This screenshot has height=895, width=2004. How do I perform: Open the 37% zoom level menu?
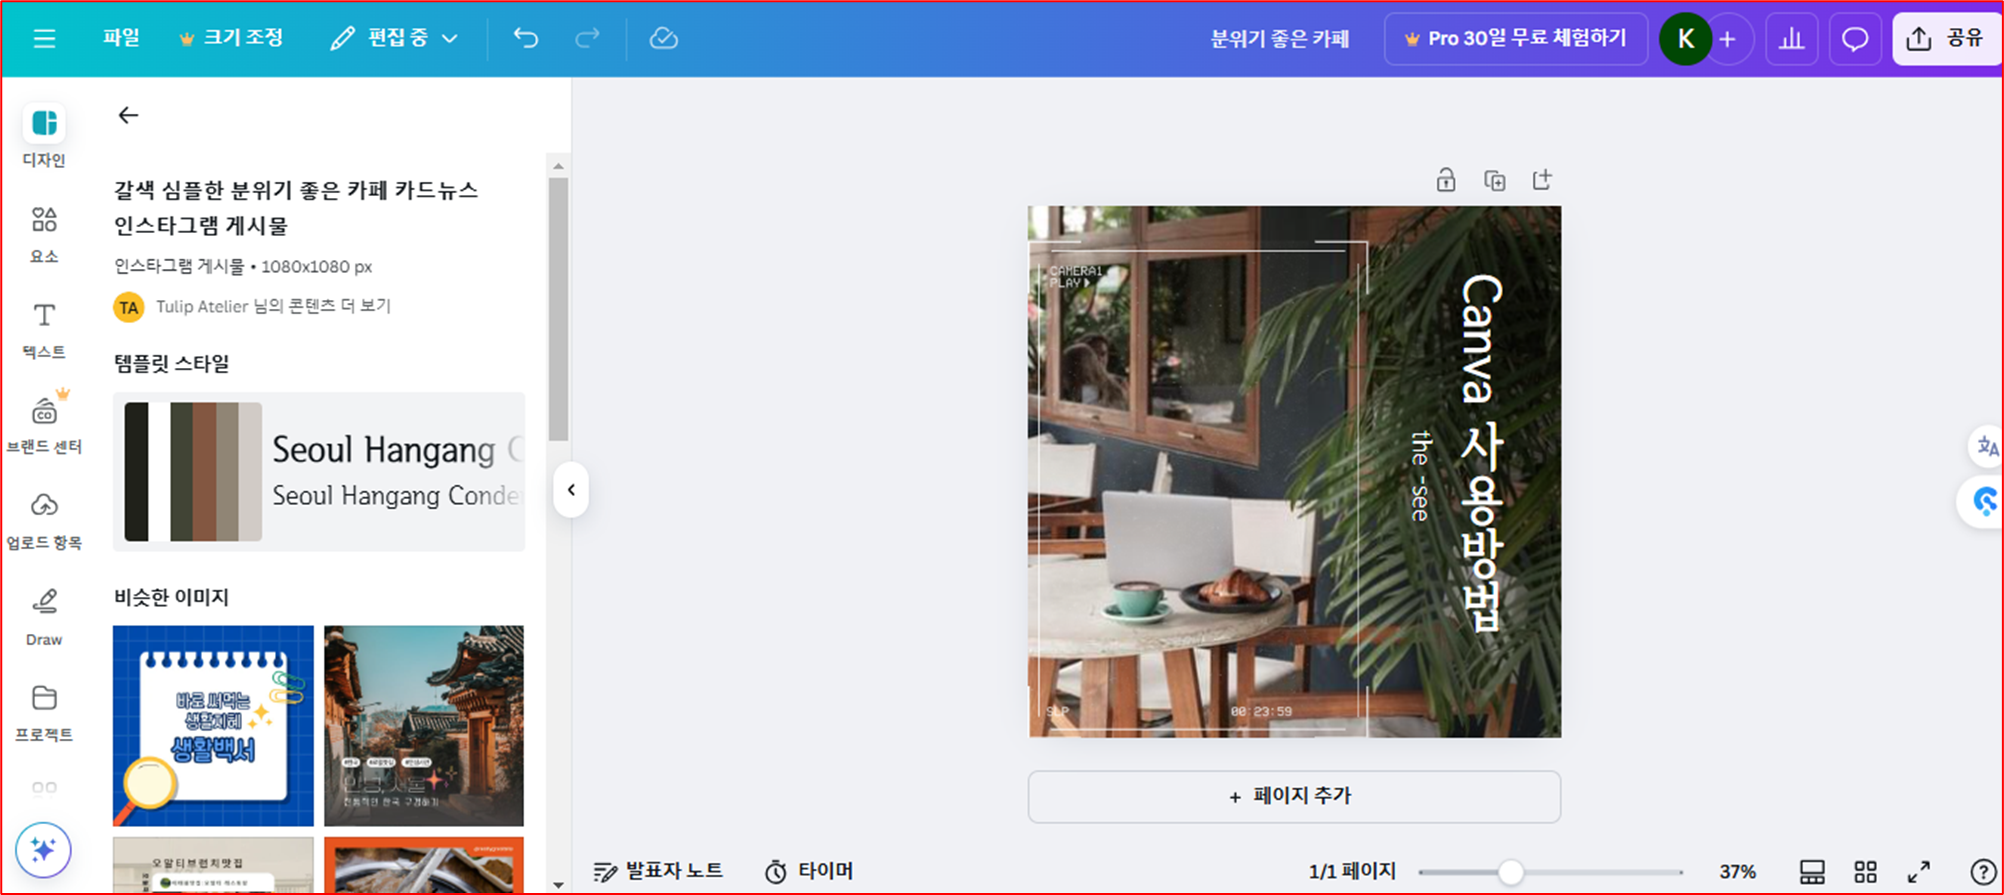point(1738,872)
